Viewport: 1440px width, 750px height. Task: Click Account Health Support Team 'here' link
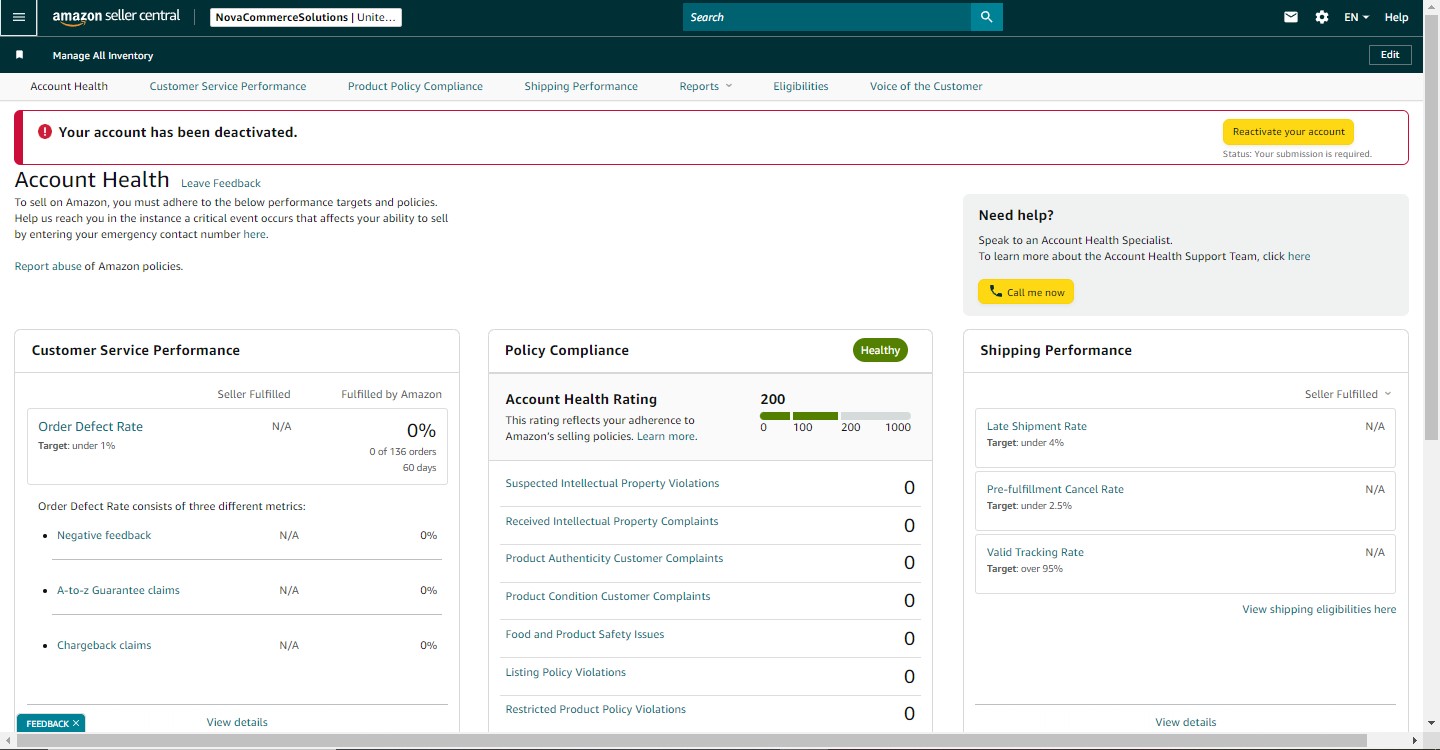(1299, 256)
